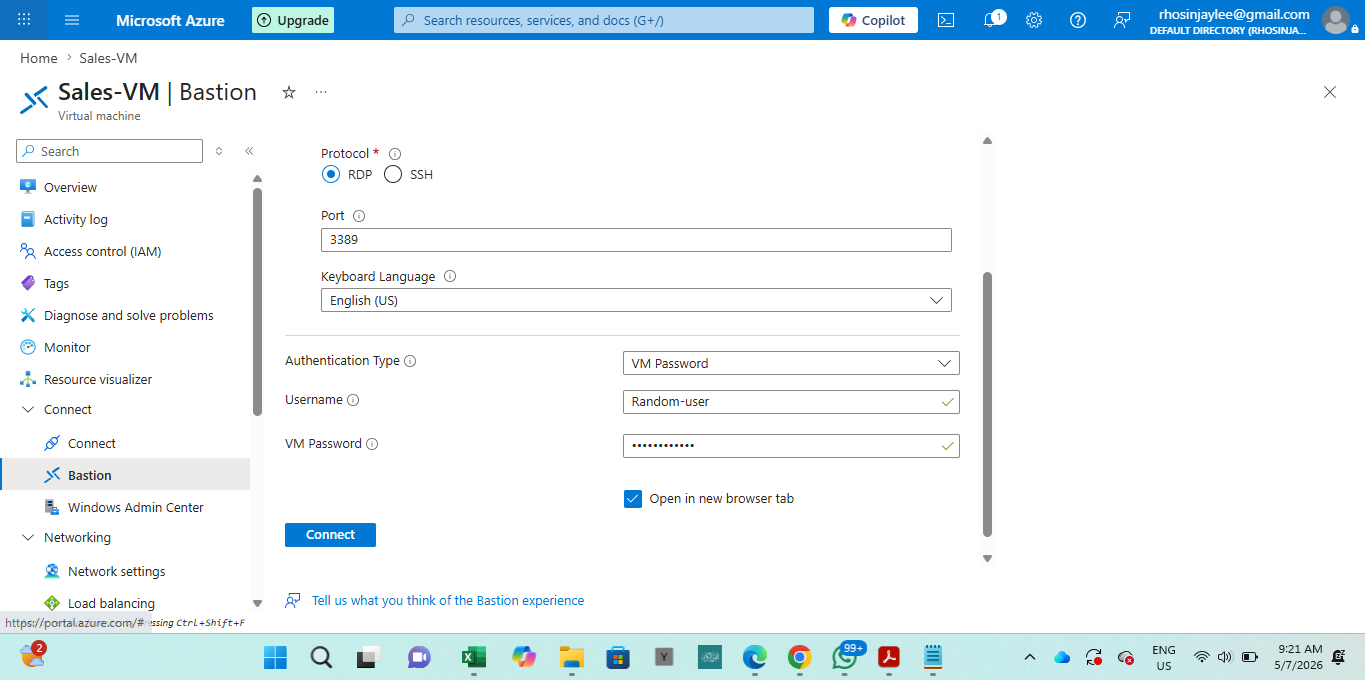Click the Upgrade button

(292, 20)
